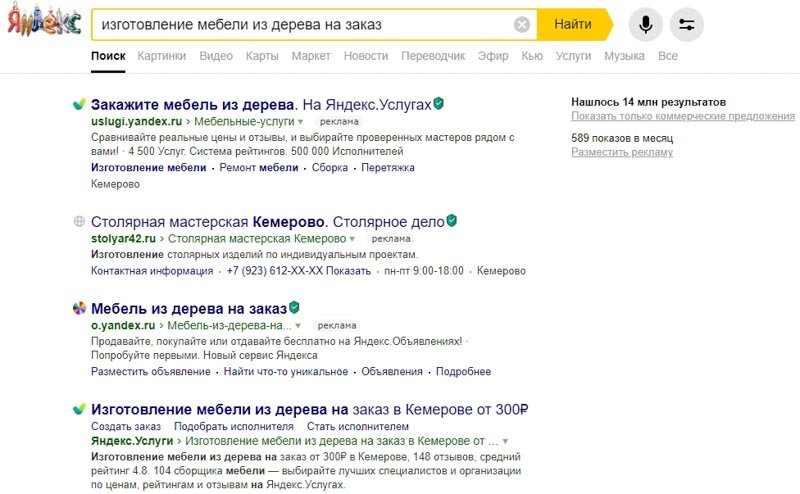The height and width of the screenshot is (494, 800).
Task: Open the Яндекс.Услуги breadcrumb link
Action: [x=132, y=440]
